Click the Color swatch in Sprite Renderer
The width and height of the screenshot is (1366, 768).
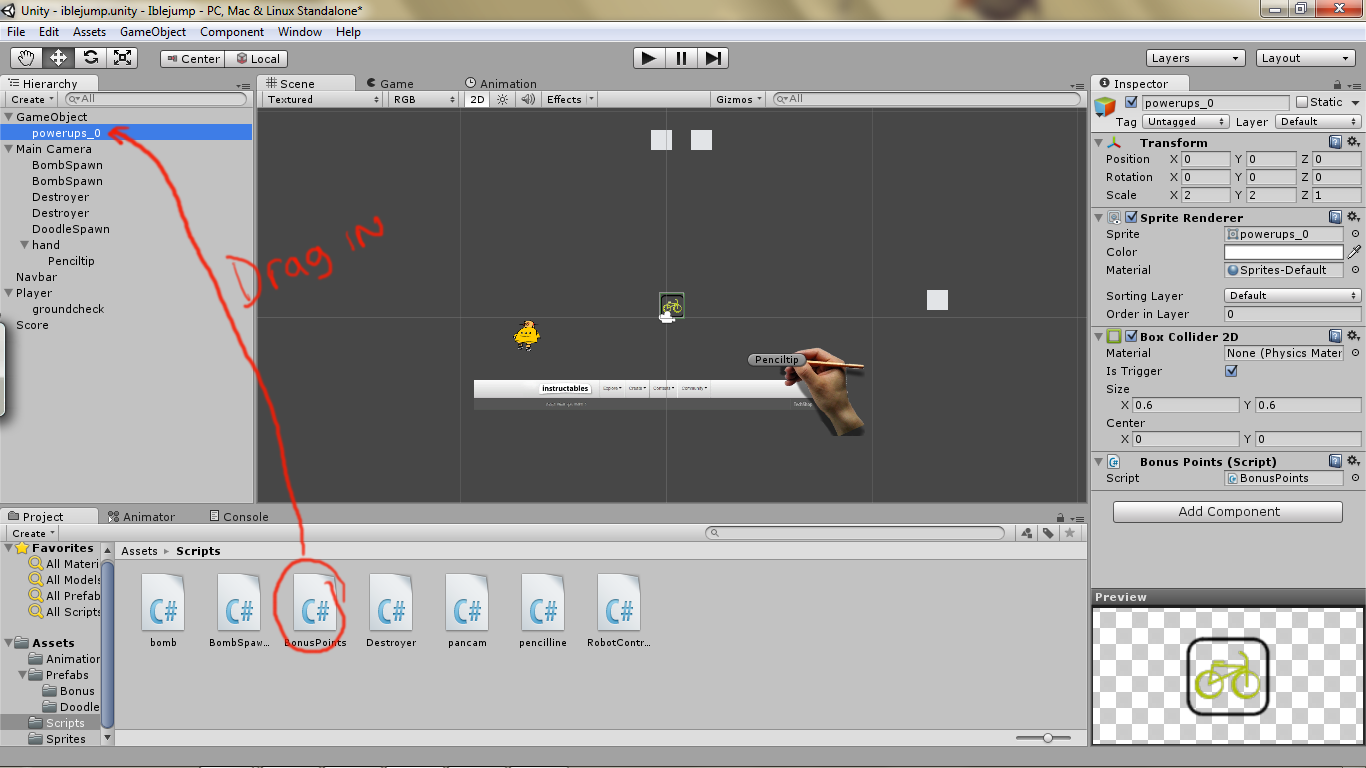1284,252
